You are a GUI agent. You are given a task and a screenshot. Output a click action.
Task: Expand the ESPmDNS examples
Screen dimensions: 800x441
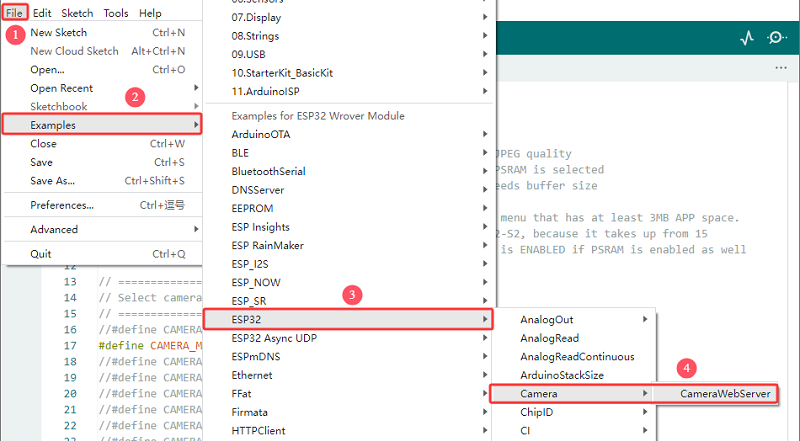point(349,356)
